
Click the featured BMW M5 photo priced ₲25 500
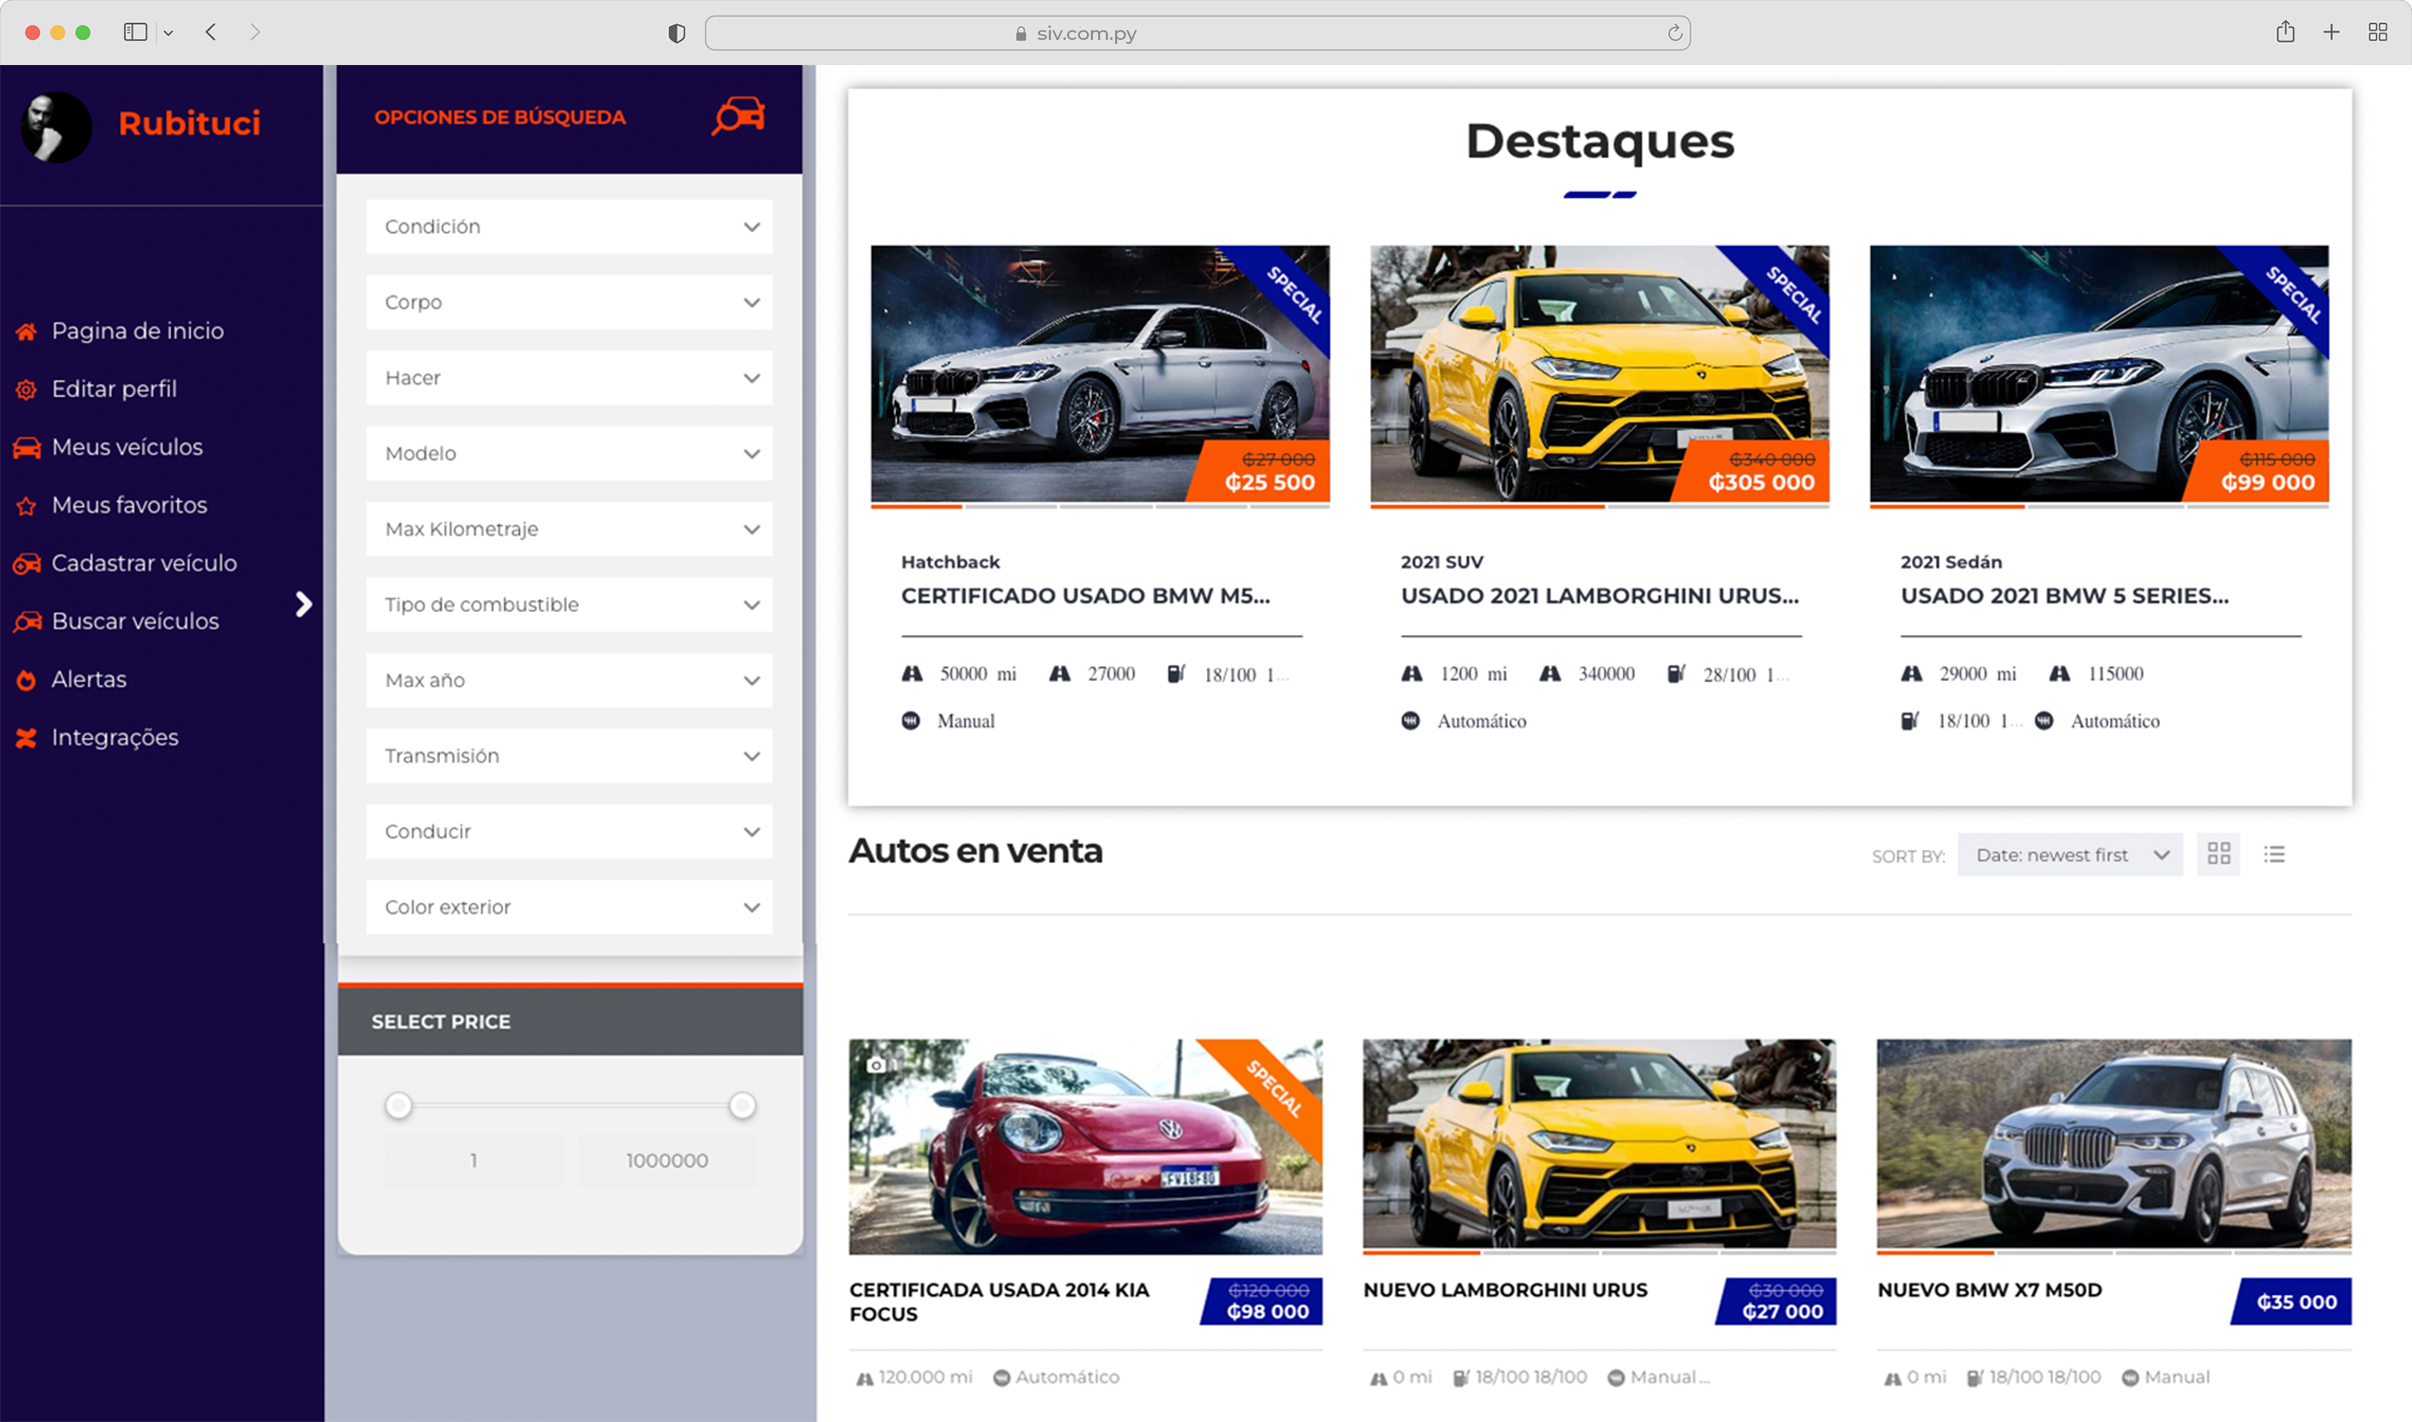coord(1100,373)
